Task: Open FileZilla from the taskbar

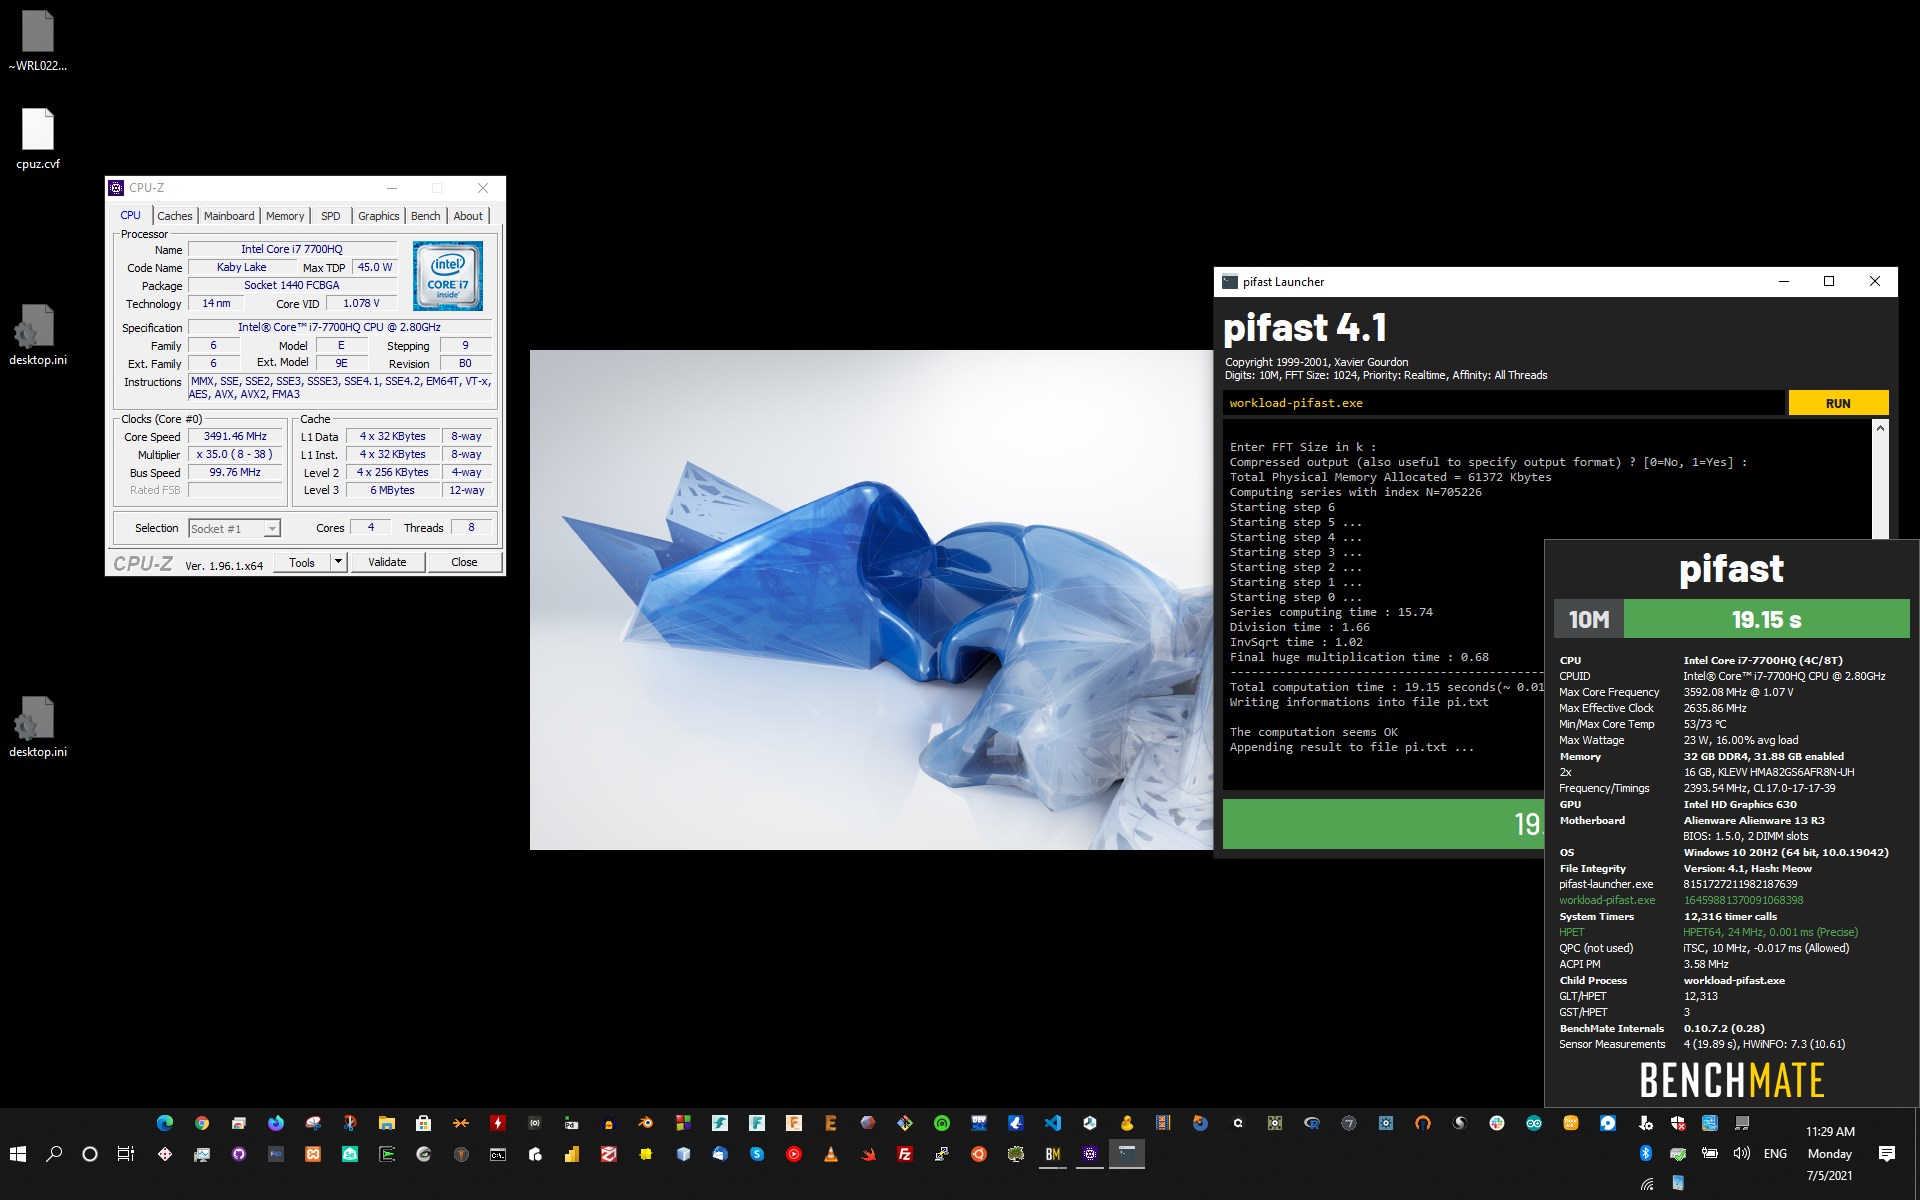Action: (905, 1154)
